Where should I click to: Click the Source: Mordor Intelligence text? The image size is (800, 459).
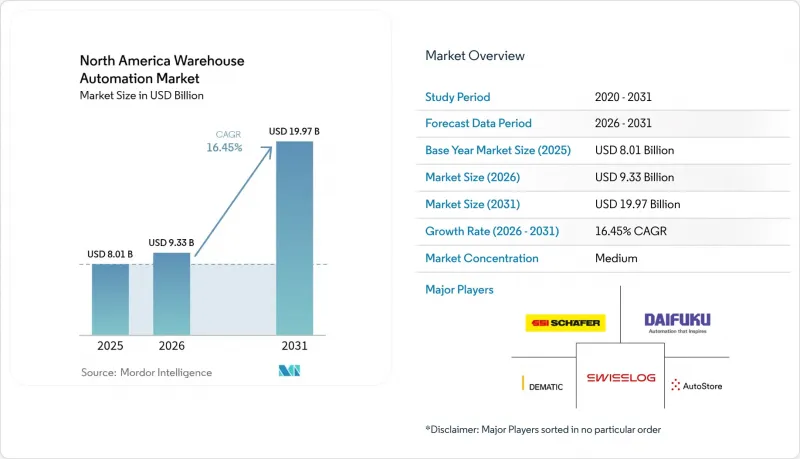point(146,372)
